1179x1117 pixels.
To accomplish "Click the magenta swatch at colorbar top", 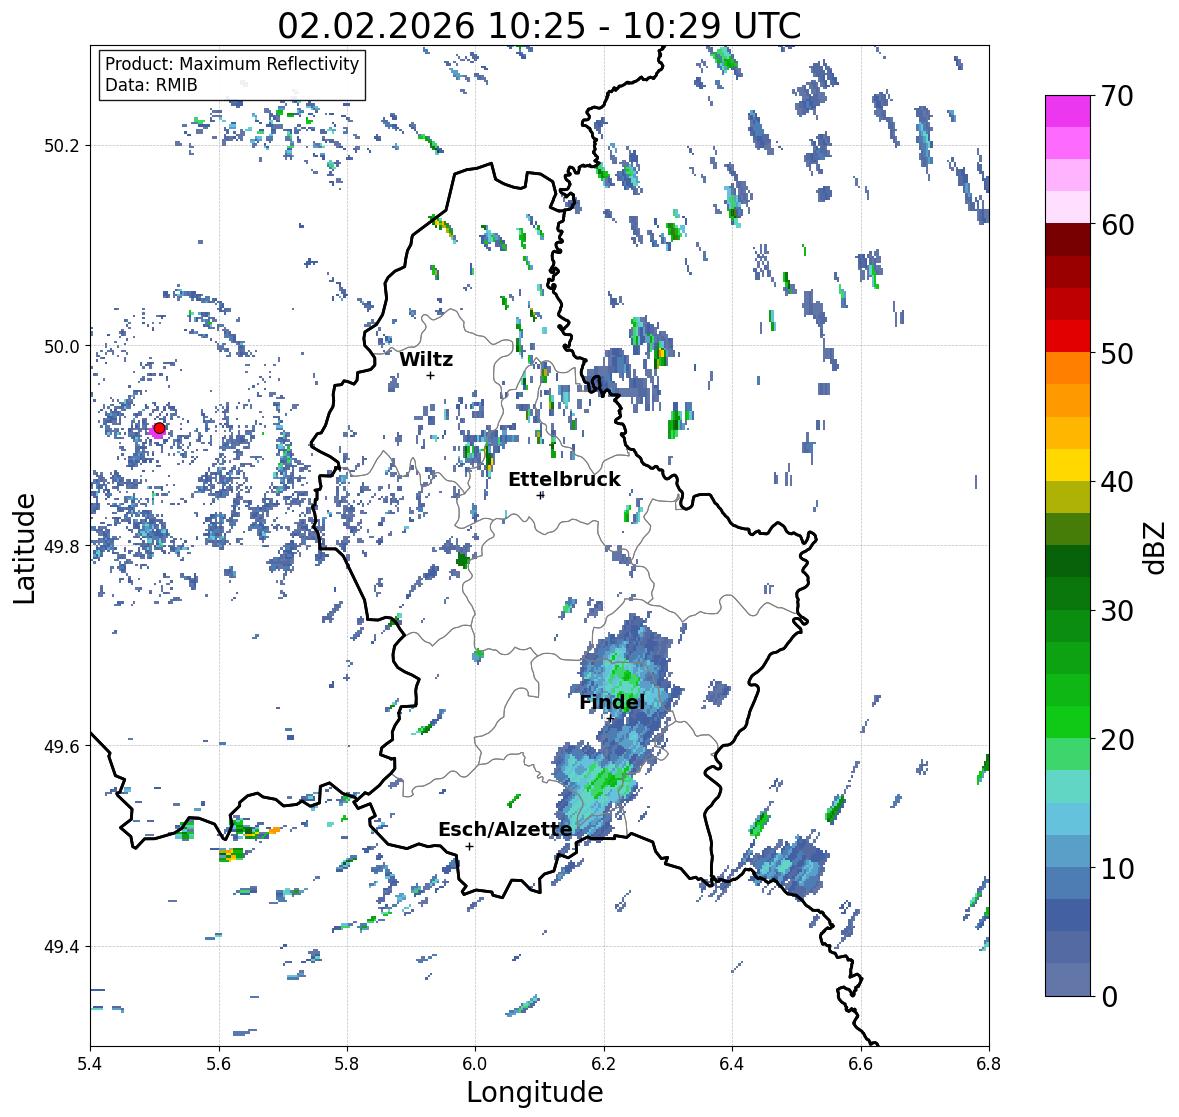I will pyautogui.click(x=1068, y=112).
